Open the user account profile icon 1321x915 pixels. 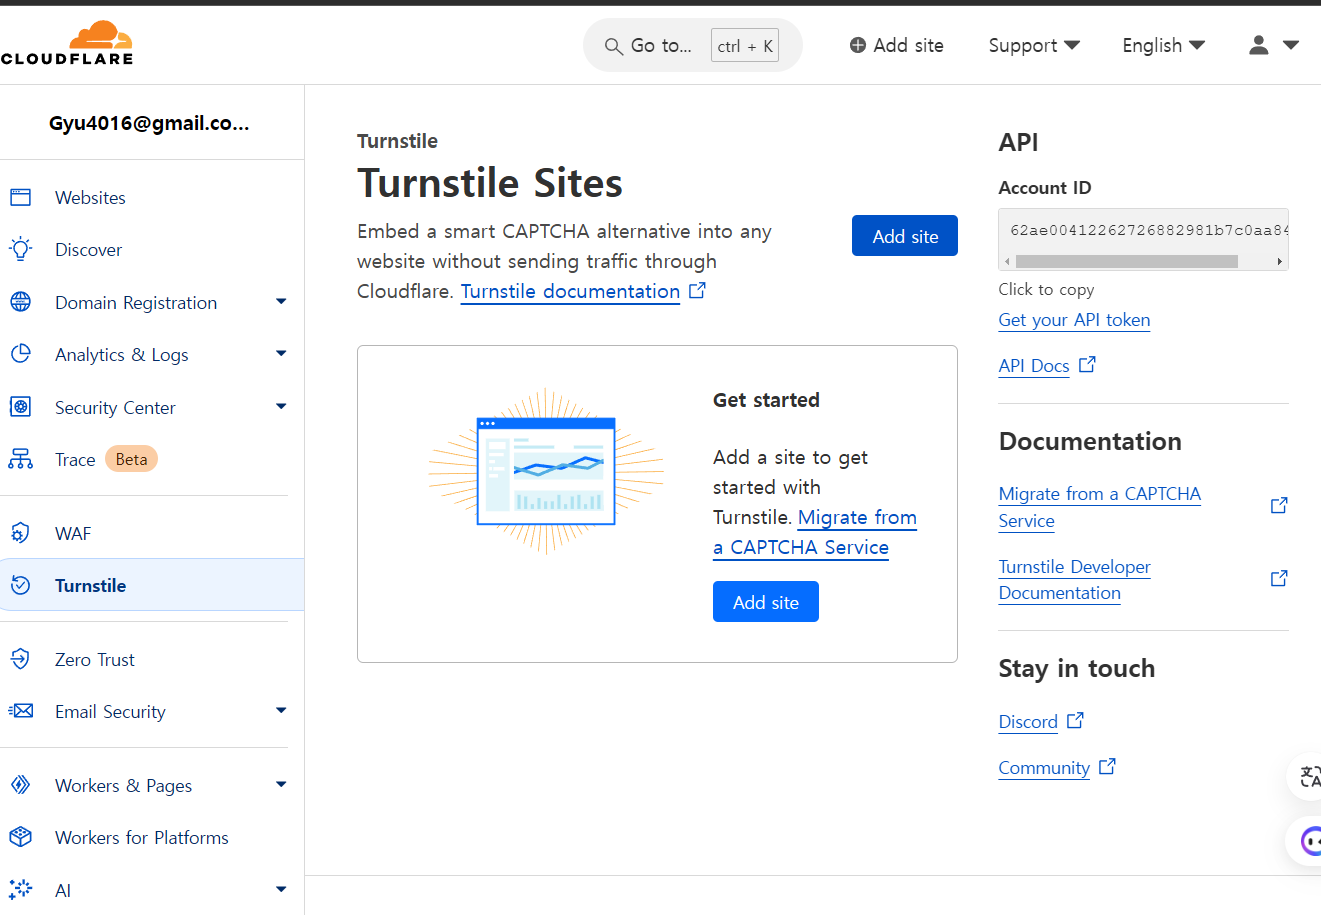coord(1259,45)
